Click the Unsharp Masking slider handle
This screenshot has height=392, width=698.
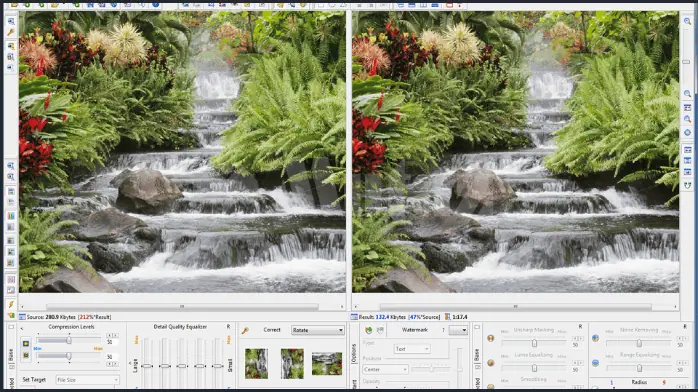[535, 344]
